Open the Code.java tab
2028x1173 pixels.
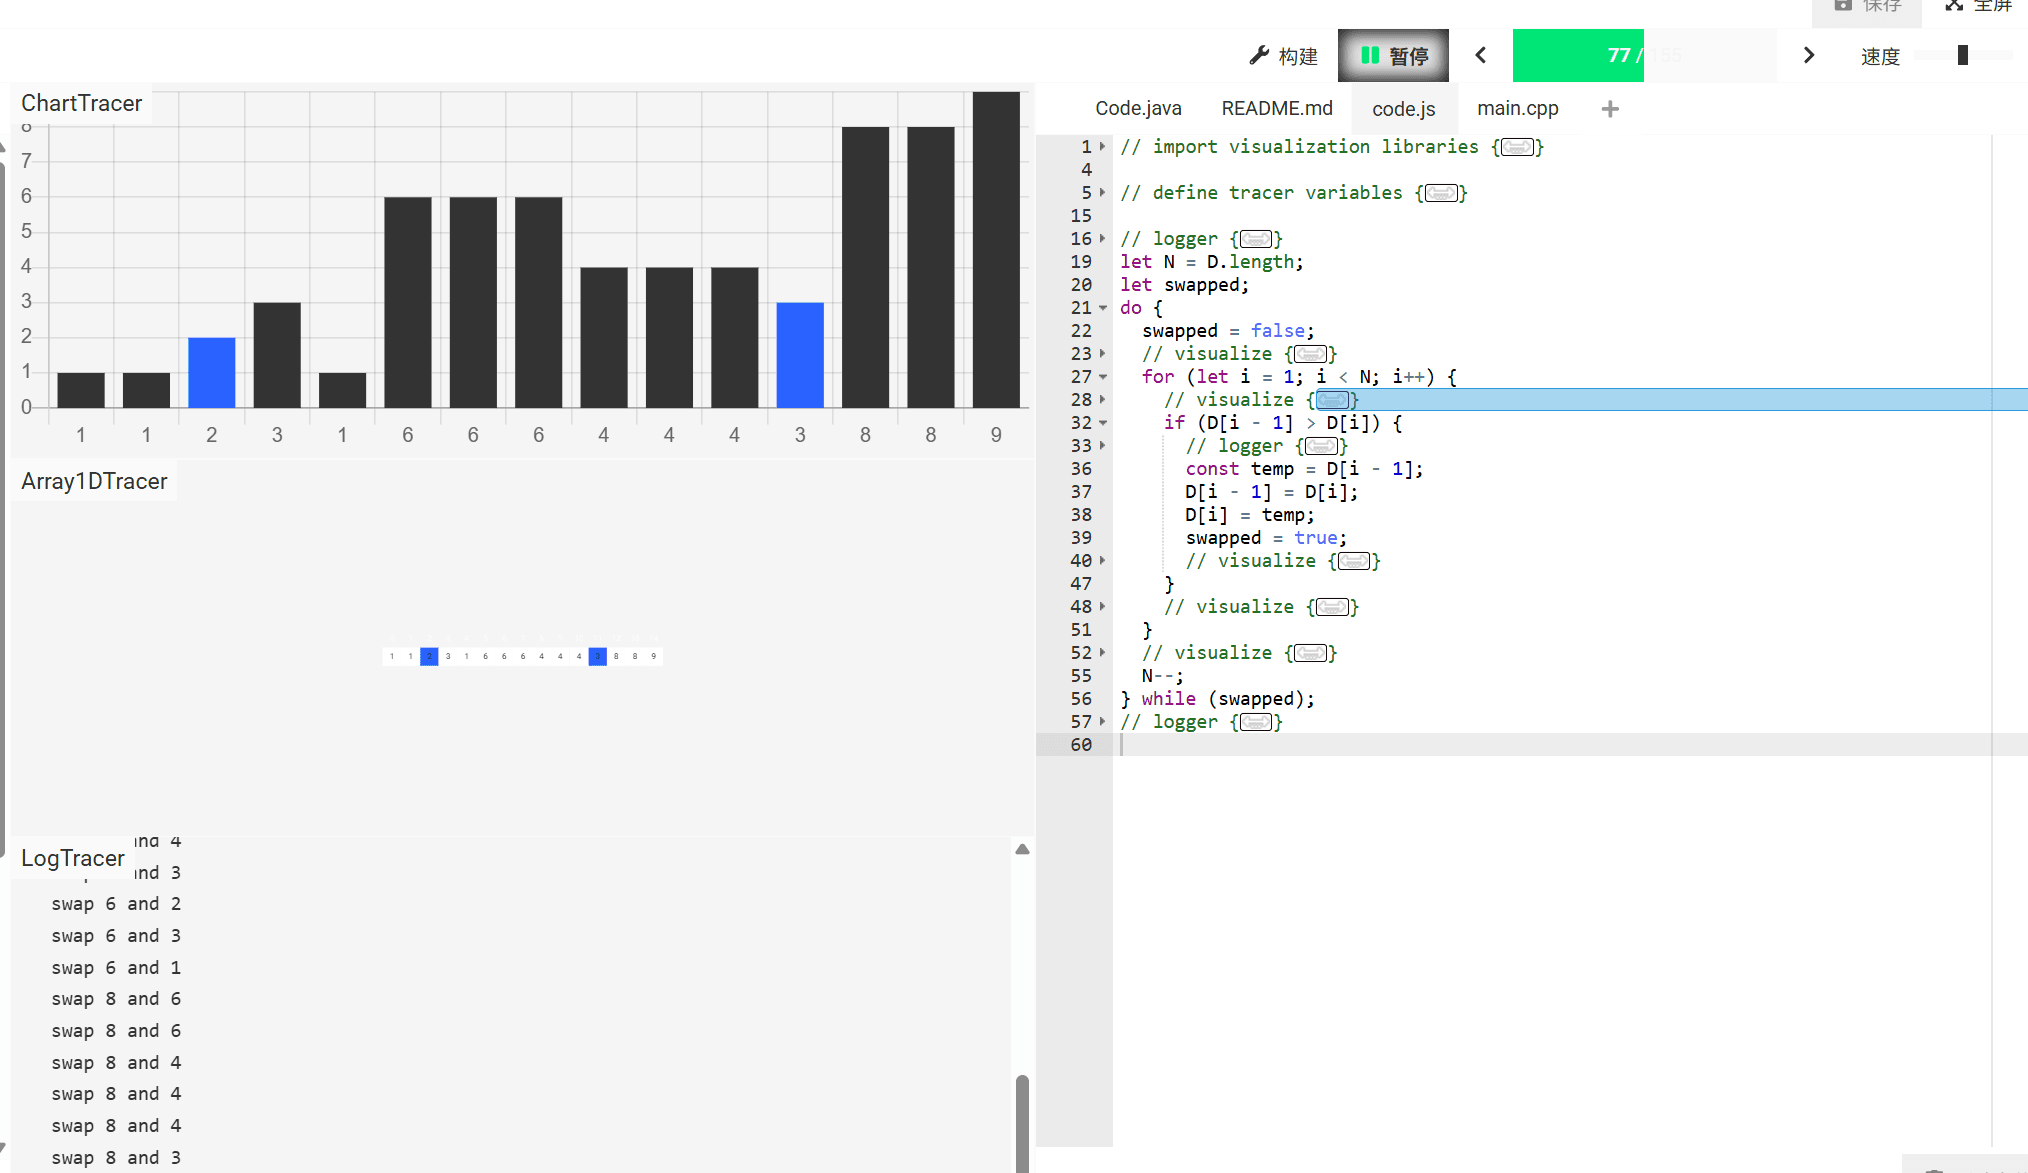pos(1138,108)
